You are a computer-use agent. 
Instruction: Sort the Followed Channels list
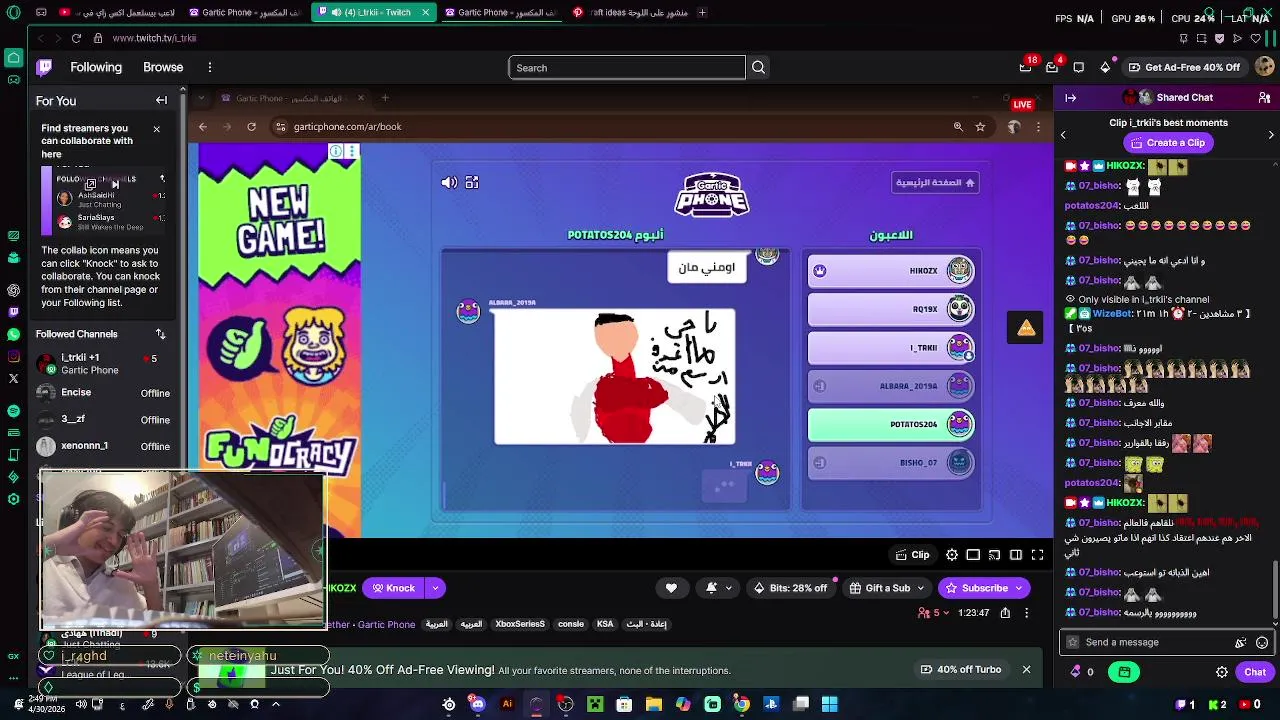click(x=160, y=334)
